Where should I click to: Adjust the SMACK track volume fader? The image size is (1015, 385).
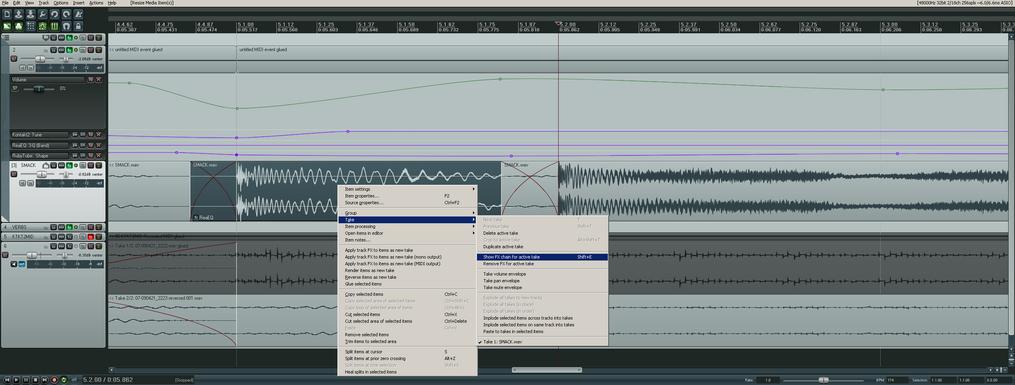coord(42,175)
